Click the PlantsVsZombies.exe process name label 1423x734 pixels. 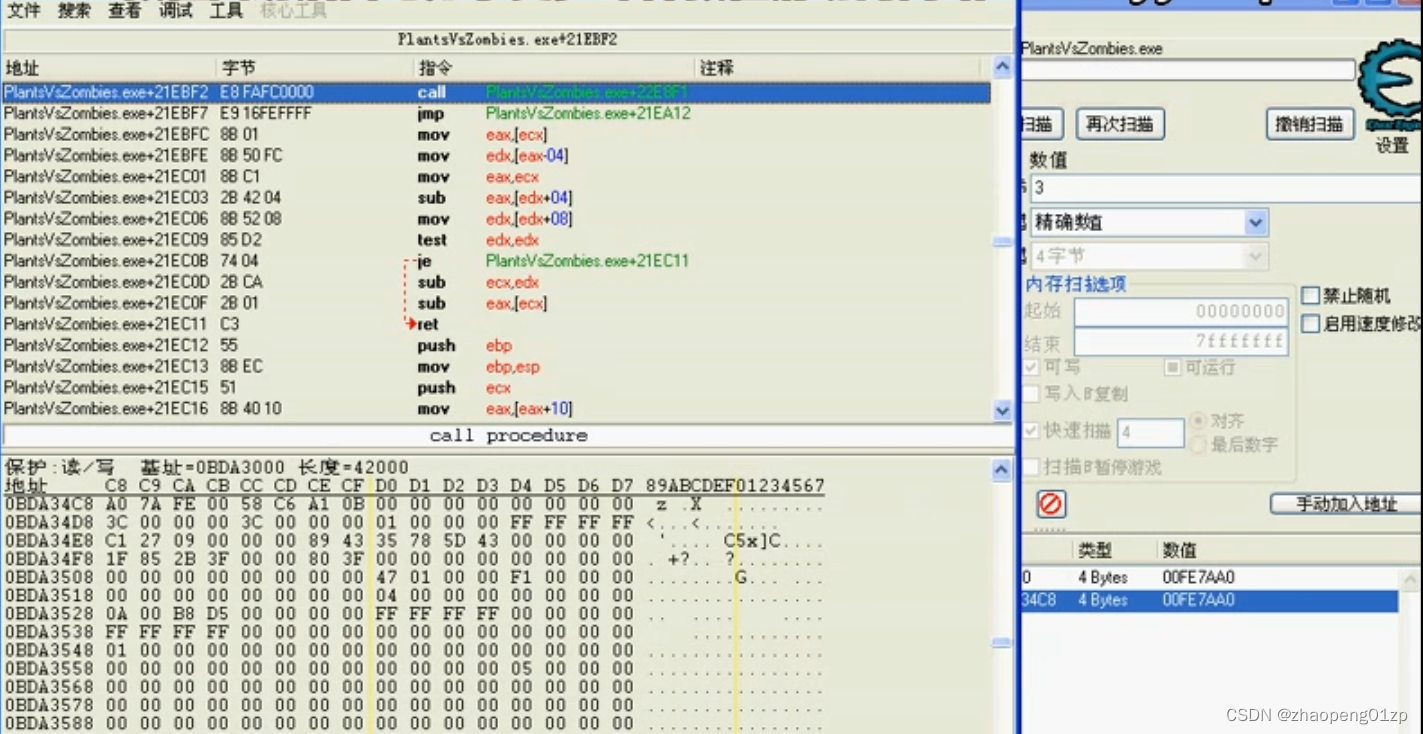click(1092, 48)
